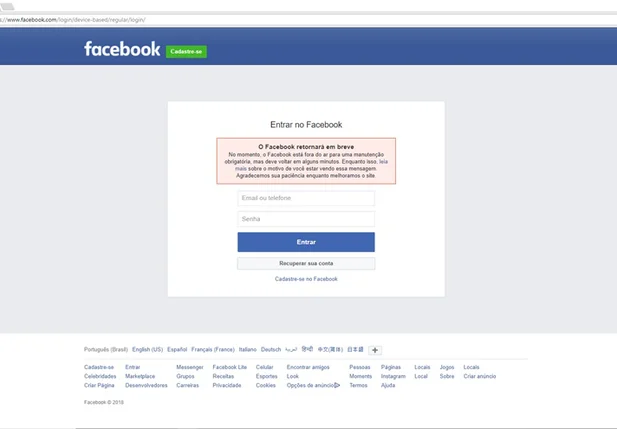Open the 'leia mais' link in the maintenance notice

383,161
